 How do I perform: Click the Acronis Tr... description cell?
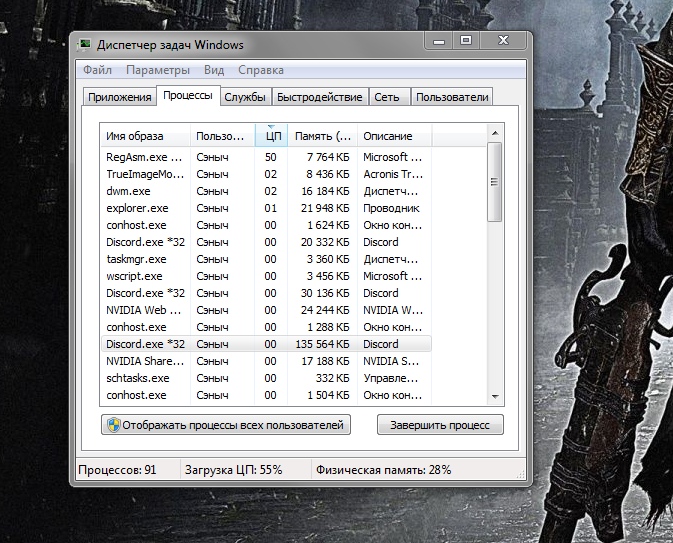[393, 174]
